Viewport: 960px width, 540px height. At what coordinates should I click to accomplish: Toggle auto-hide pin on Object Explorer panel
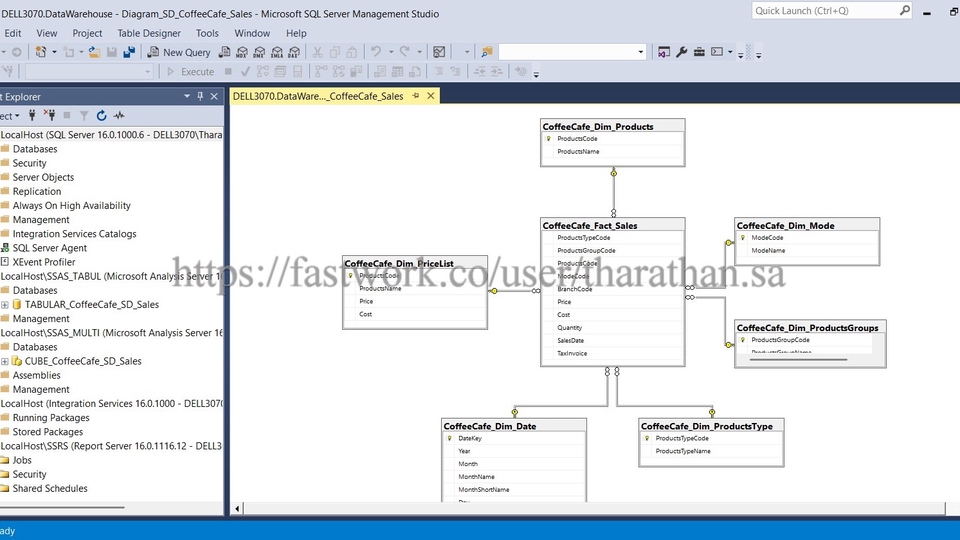click(200, 97)
